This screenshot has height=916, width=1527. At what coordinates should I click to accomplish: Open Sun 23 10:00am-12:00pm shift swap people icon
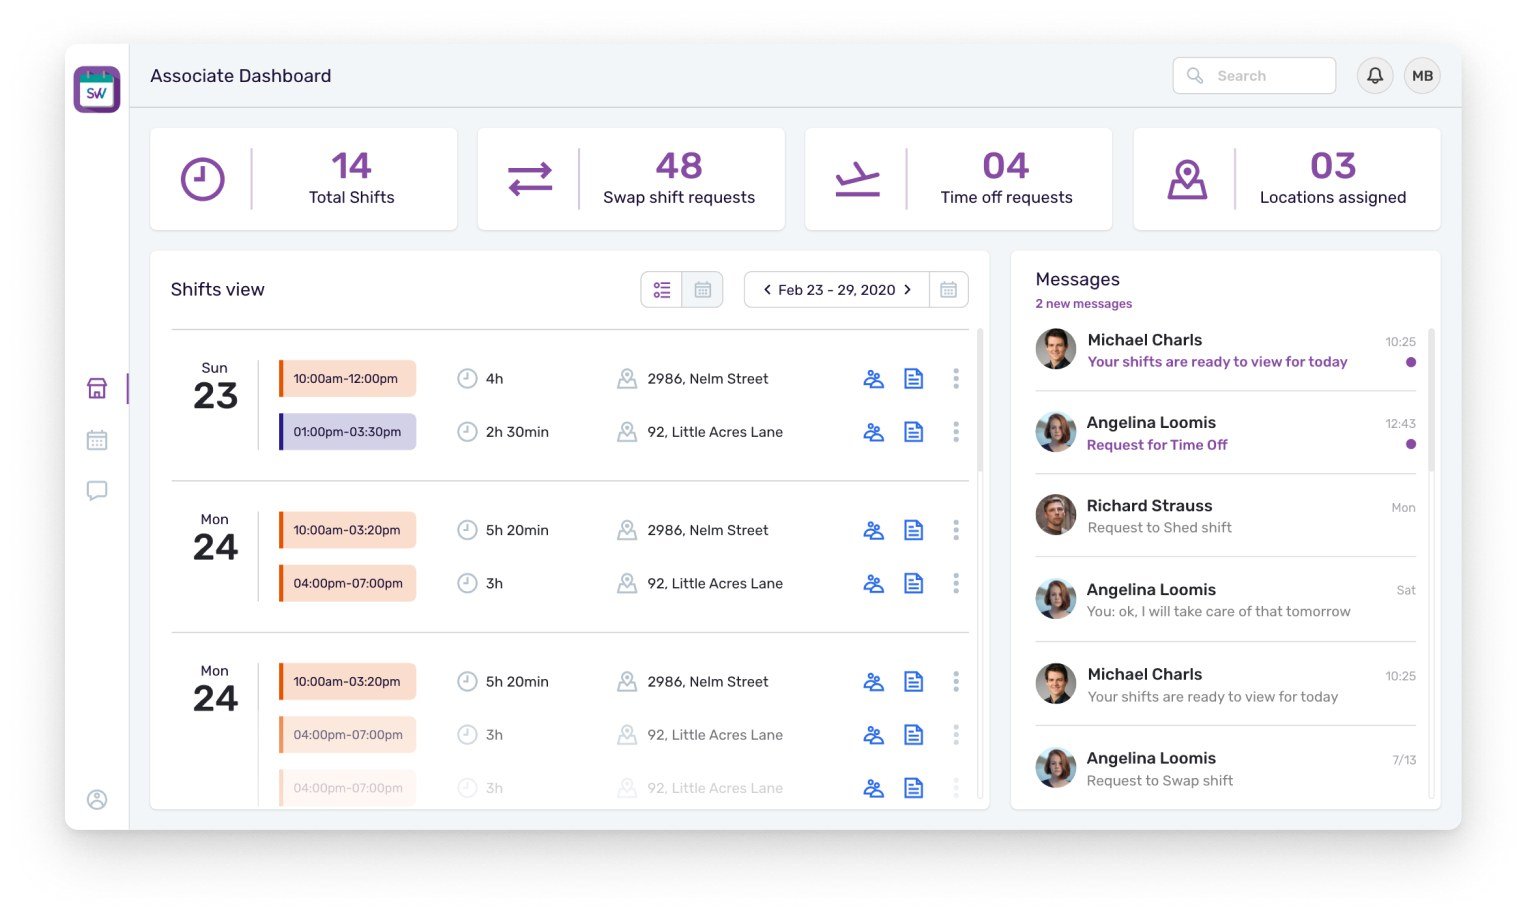click(874, 379)
